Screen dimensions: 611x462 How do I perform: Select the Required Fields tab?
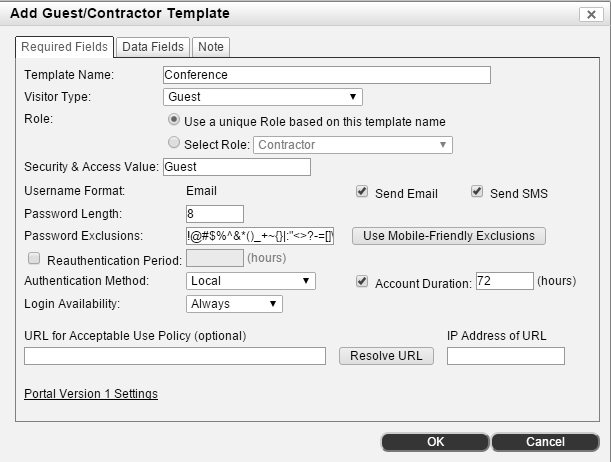(x=65, y=47)
